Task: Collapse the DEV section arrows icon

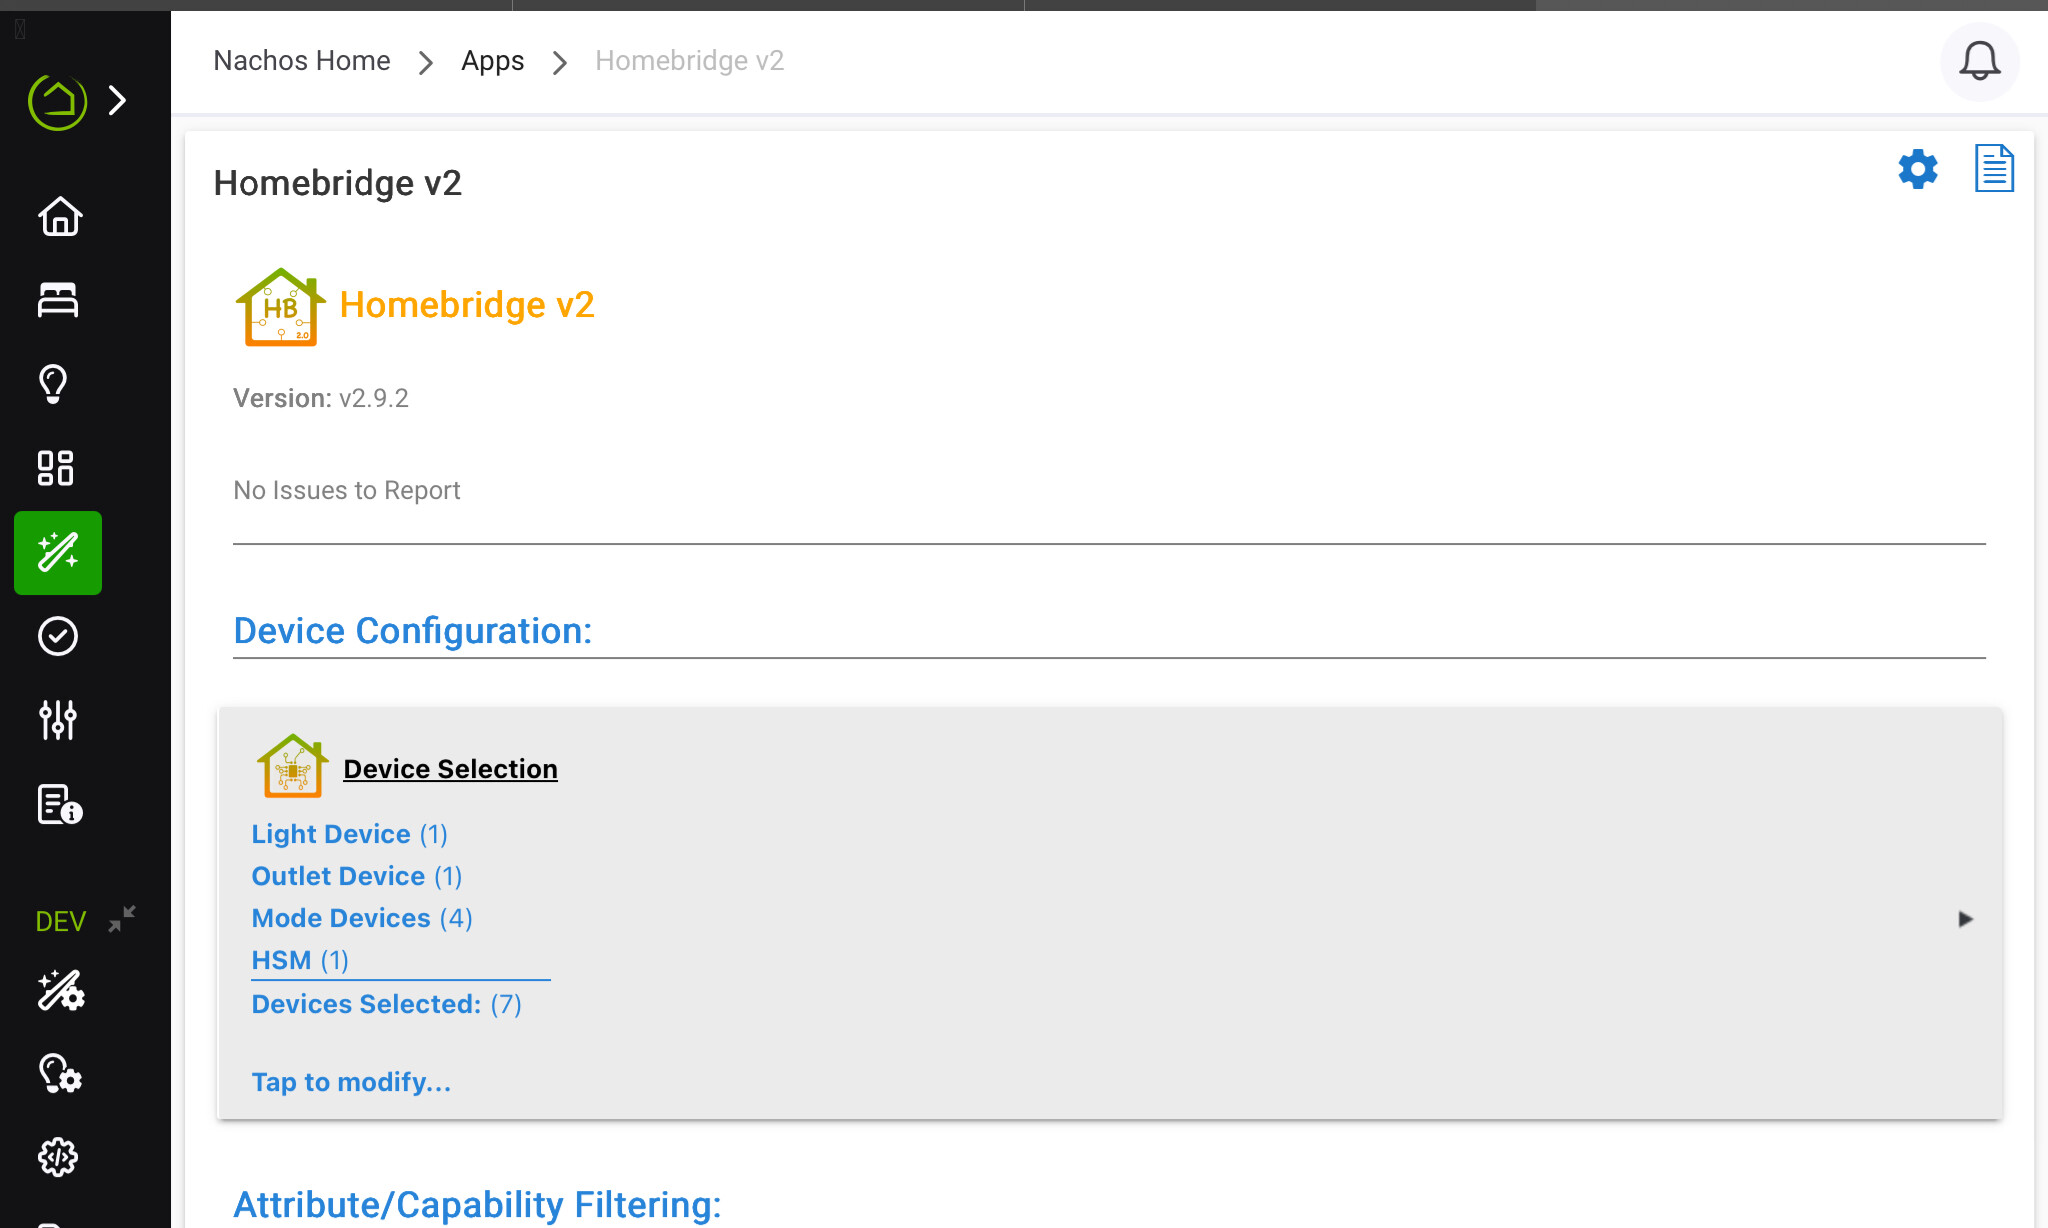Action: (122, 919)
